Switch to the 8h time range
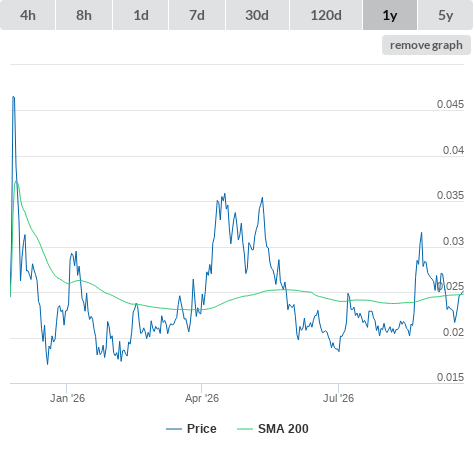 tap(84, 15)
